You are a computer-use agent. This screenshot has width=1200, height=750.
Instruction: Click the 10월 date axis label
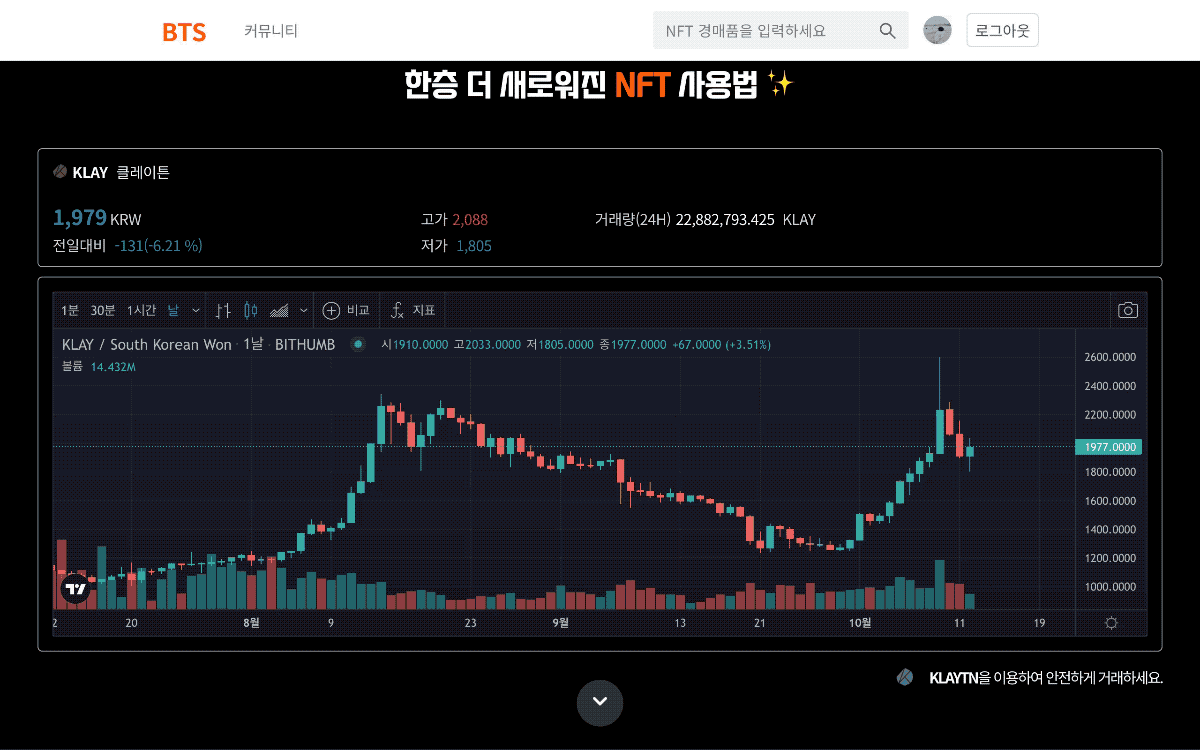click(x=860, y=623)
